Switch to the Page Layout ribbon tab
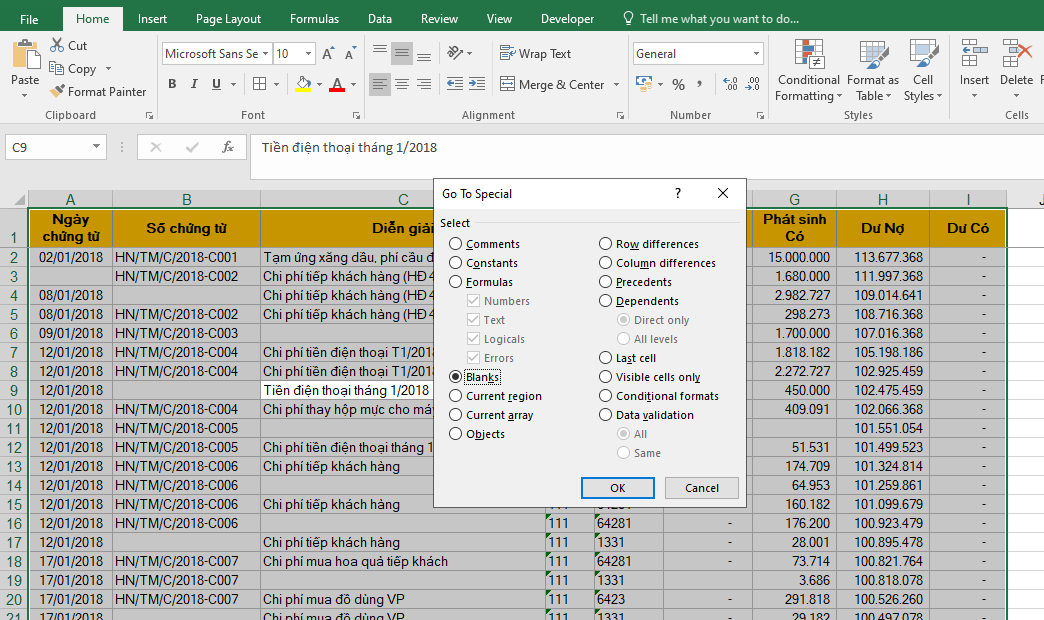This screenshot has width=1044, height=620. pos(228,19)
